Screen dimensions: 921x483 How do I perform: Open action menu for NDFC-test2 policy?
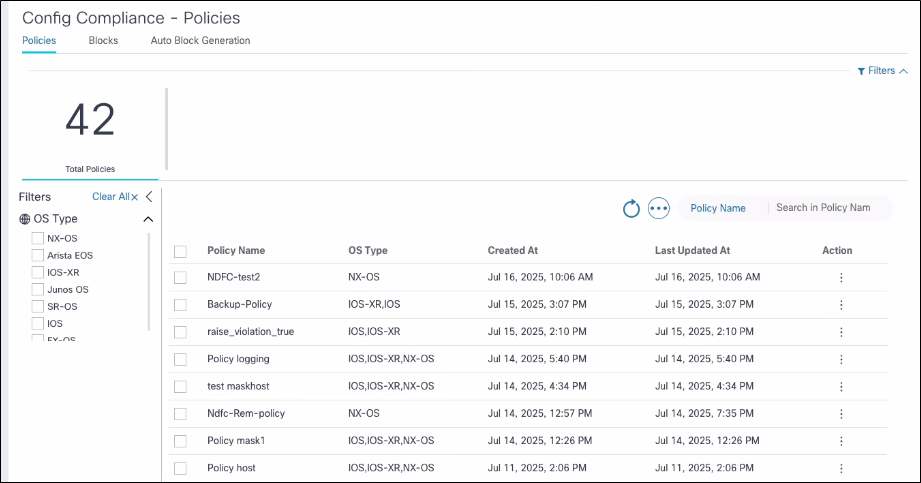tap(840, 277)
